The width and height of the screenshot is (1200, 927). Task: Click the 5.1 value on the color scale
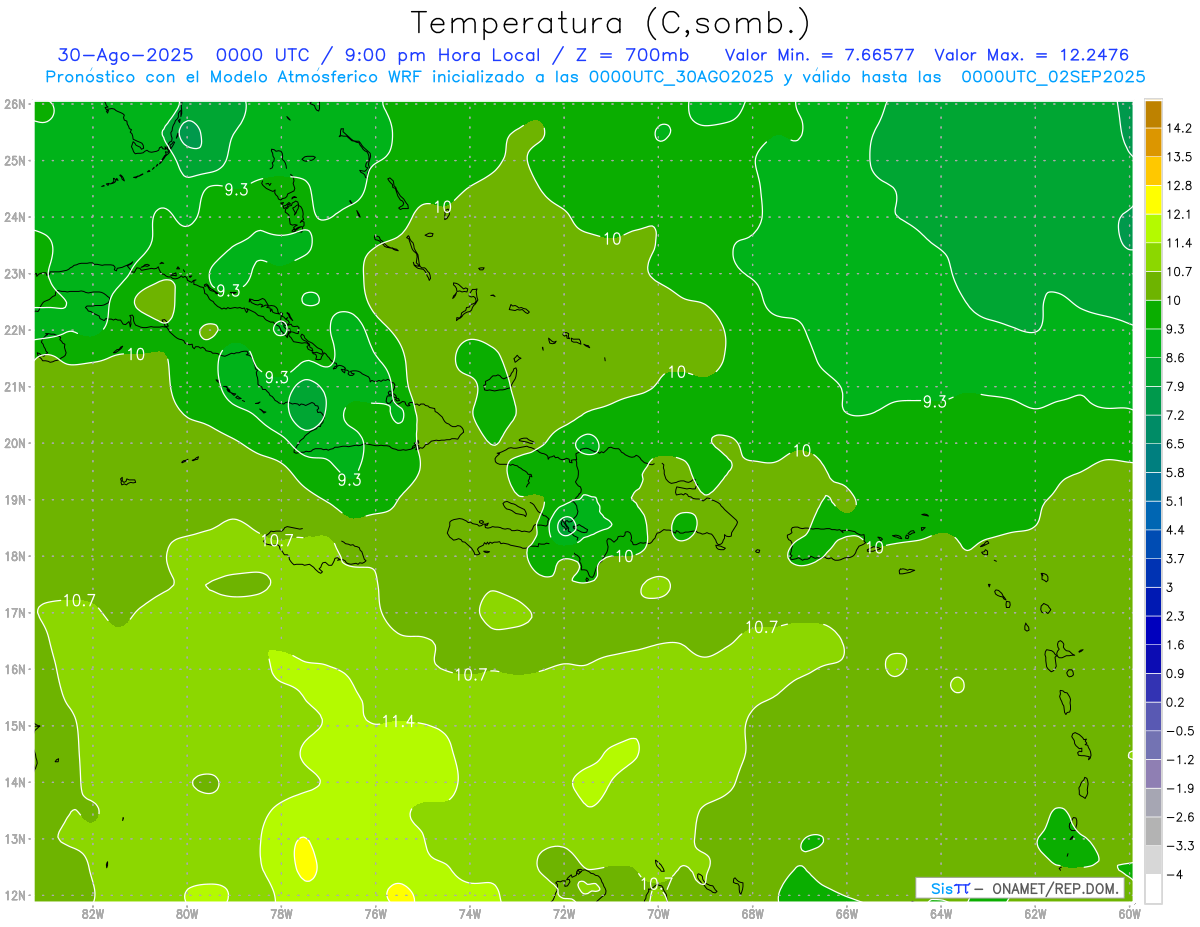pyautogui.click(x=1176, y=501)
